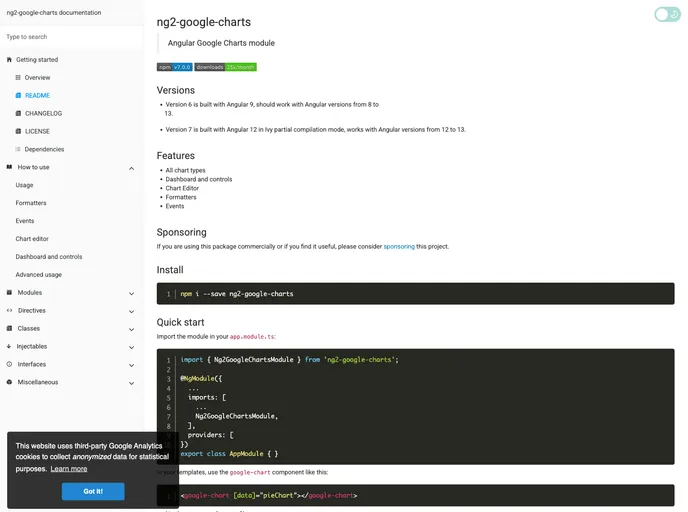Collapse the How to use section
The image size is (688, 512).
132,168
